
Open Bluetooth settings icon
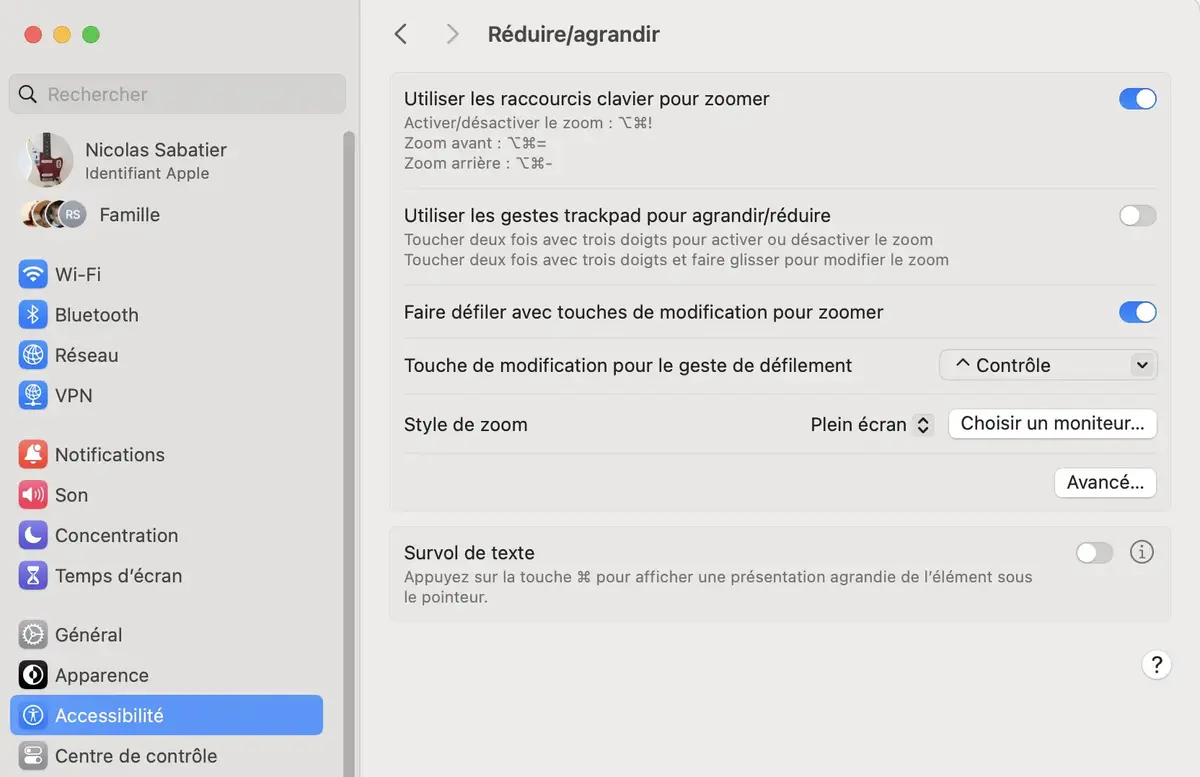[x=33, y=315]
